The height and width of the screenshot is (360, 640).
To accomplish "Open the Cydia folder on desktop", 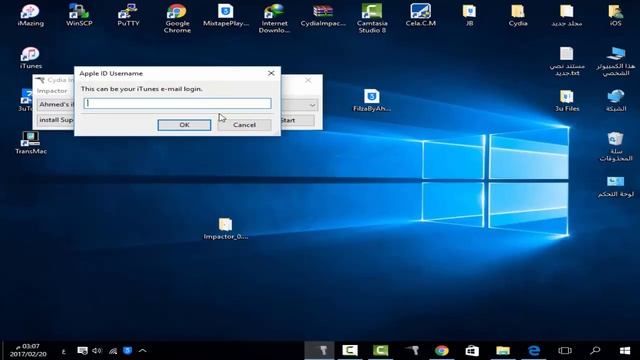I will (x=518, y=16).
